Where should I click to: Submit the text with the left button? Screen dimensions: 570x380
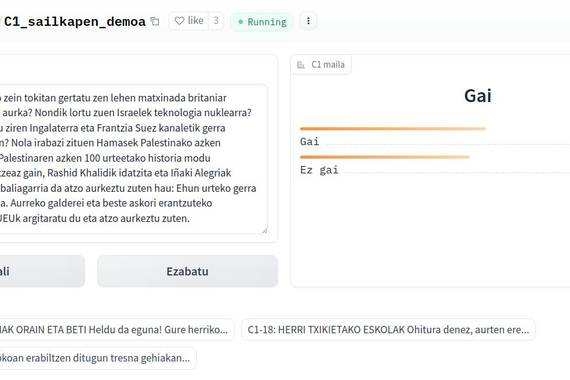(x=42, y=271)
